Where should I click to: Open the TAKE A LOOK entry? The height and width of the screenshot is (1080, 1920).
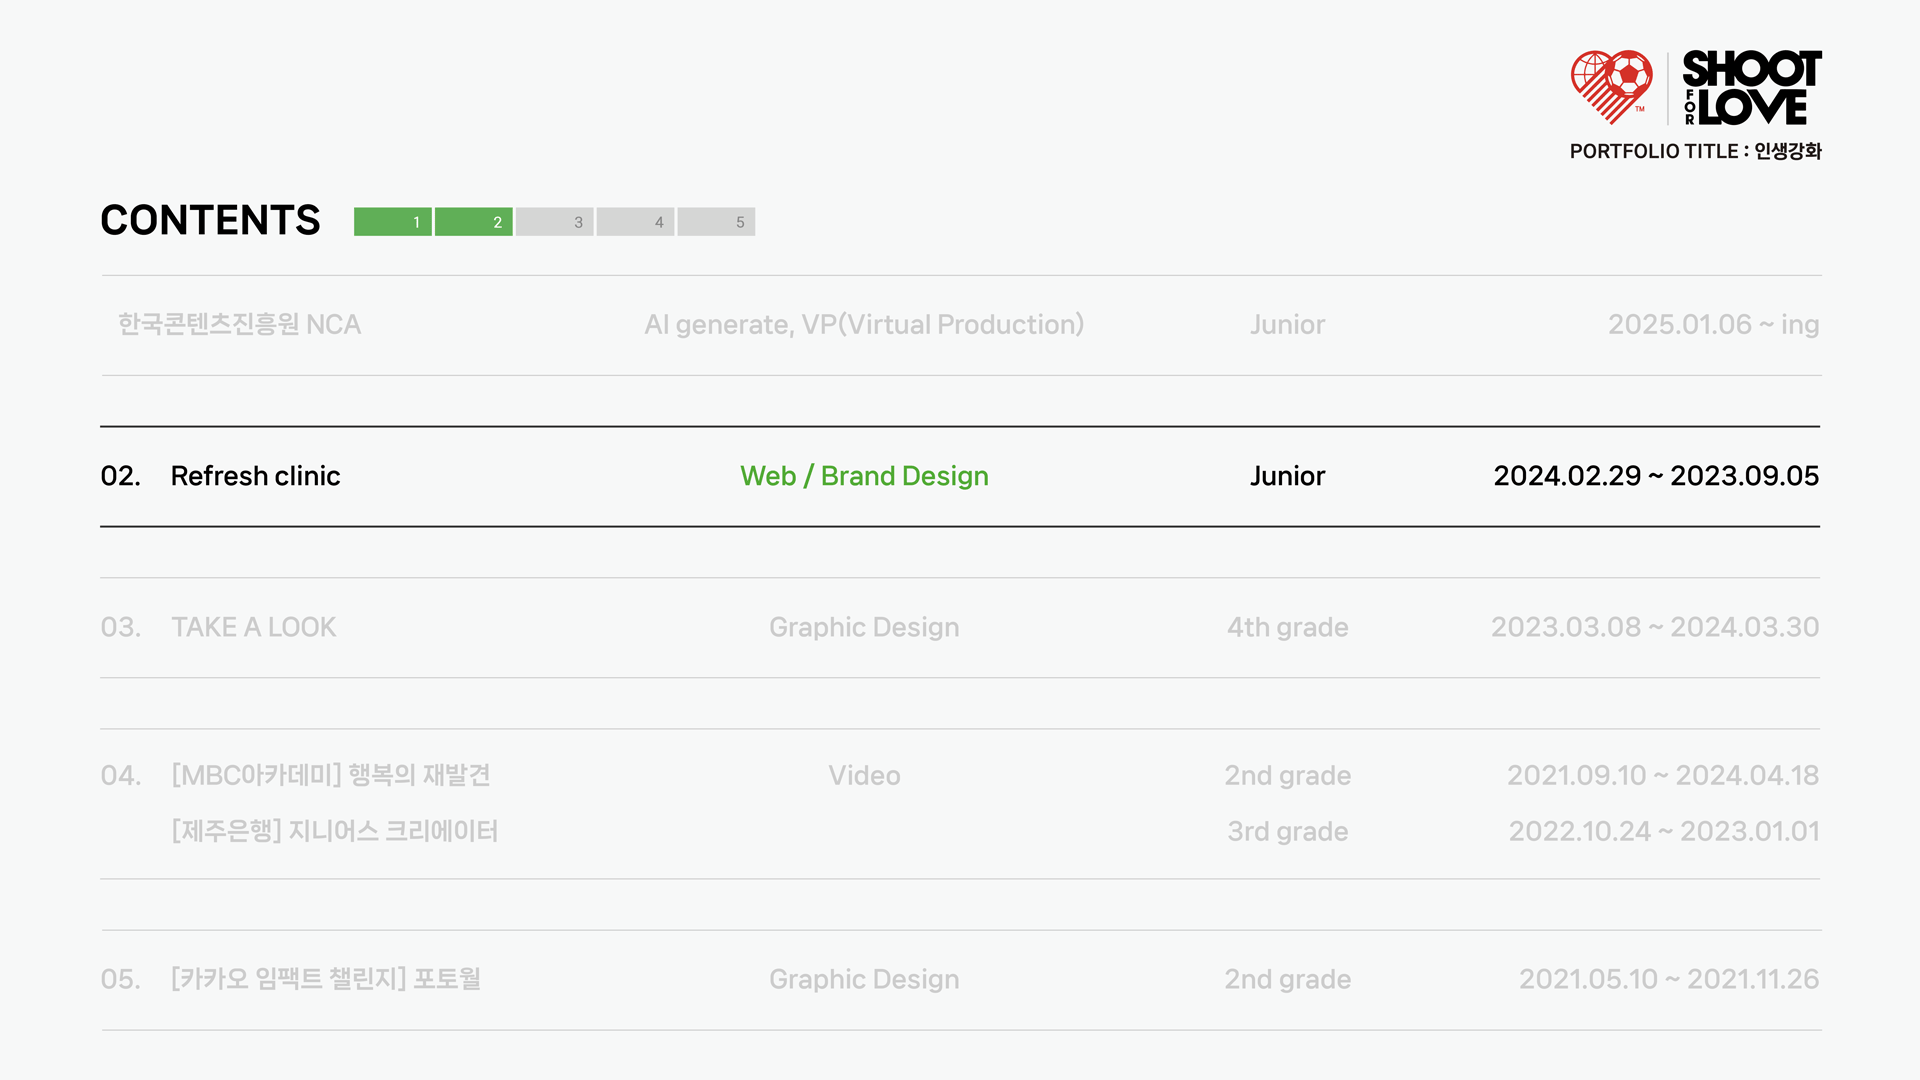[x=253, y=627]
